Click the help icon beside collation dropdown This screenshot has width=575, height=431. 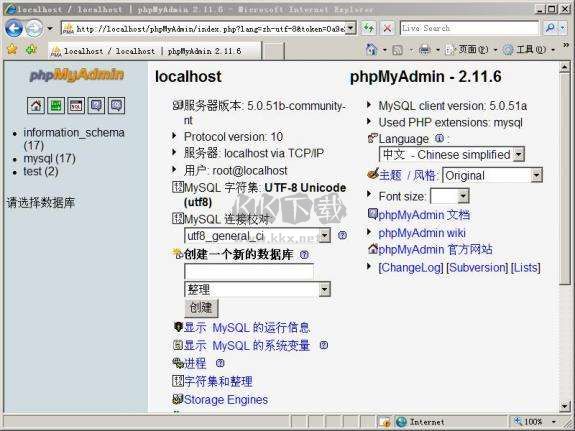[342, 235]
